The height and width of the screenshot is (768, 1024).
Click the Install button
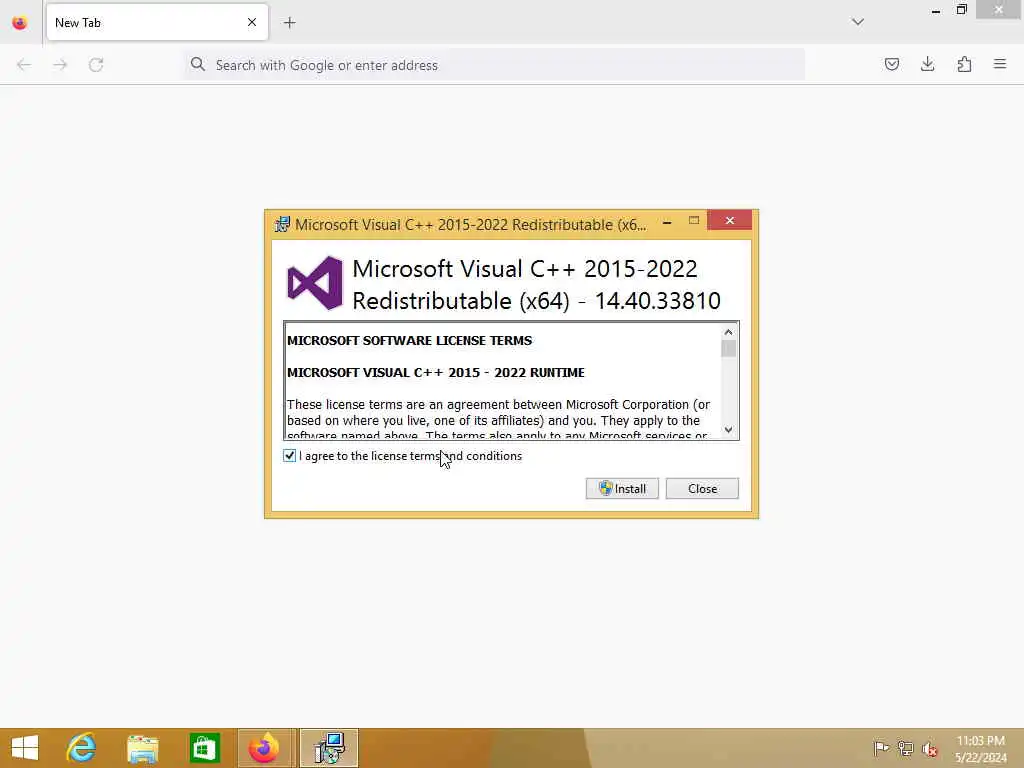[622, 488]
